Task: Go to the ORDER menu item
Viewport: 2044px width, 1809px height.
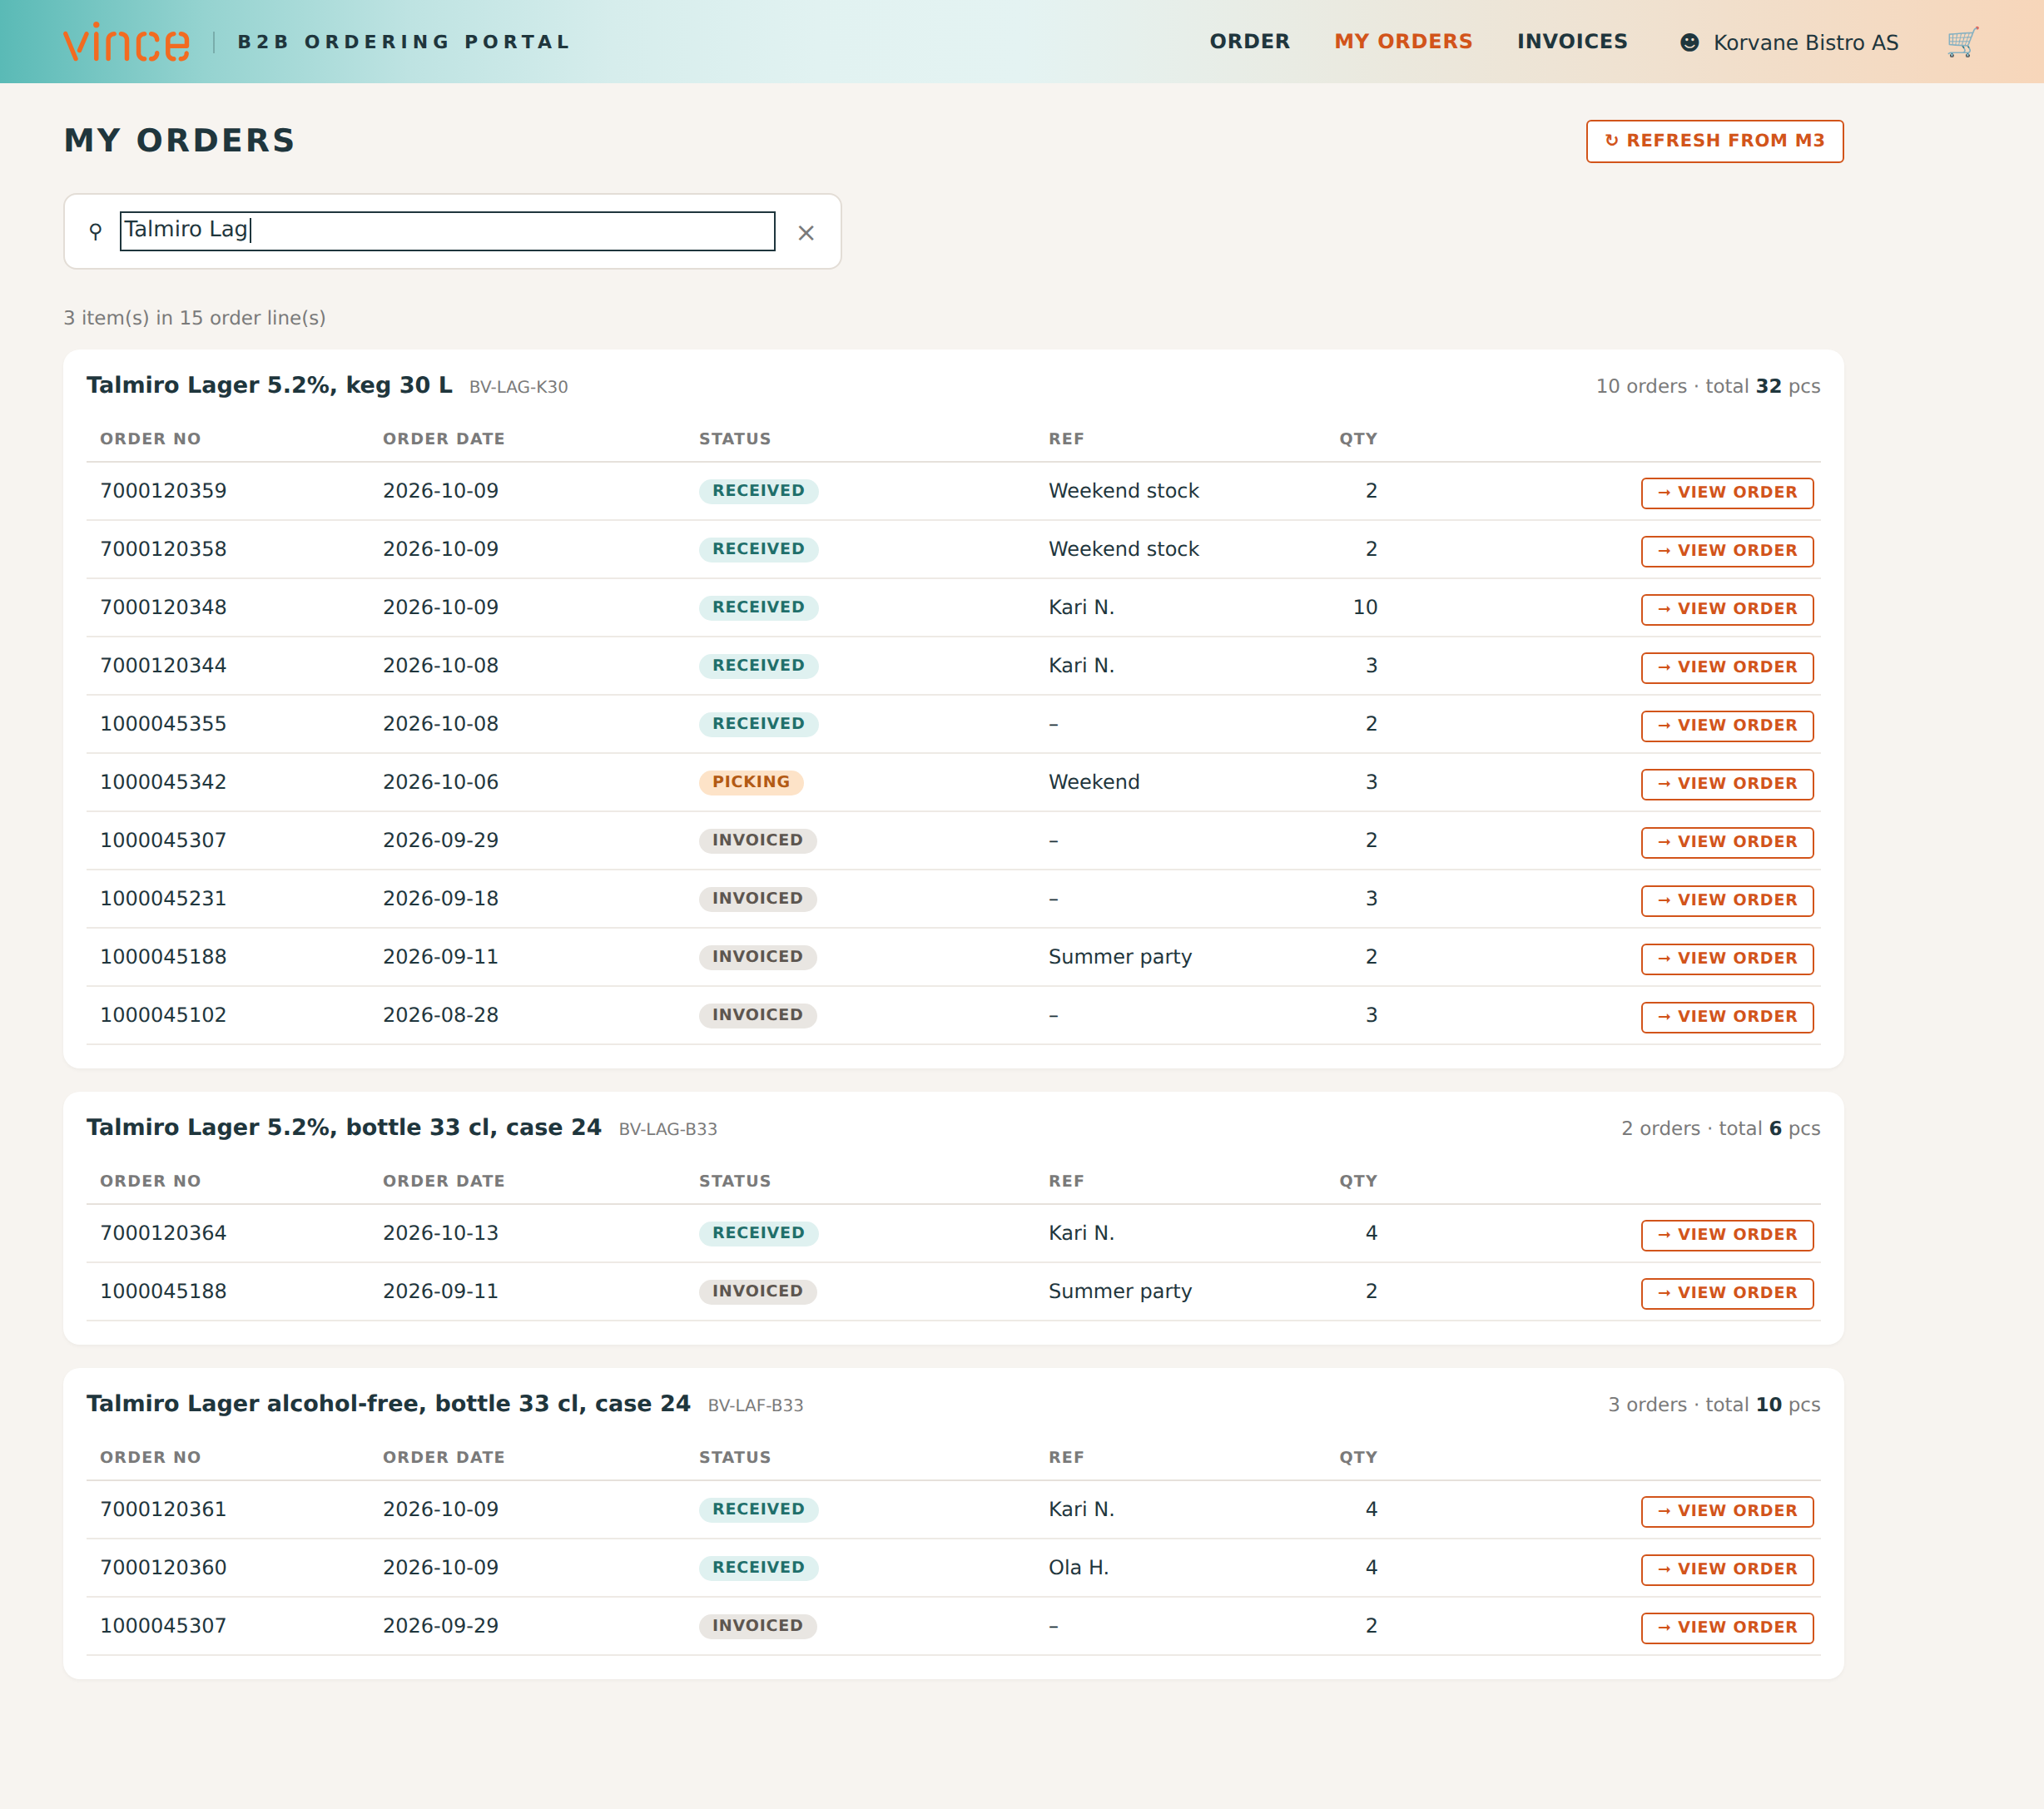Action: point(1250,41)
